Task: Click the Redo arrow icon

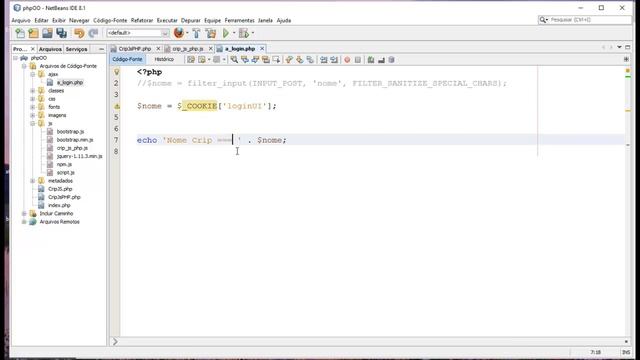Action: [x=93, y=33]
